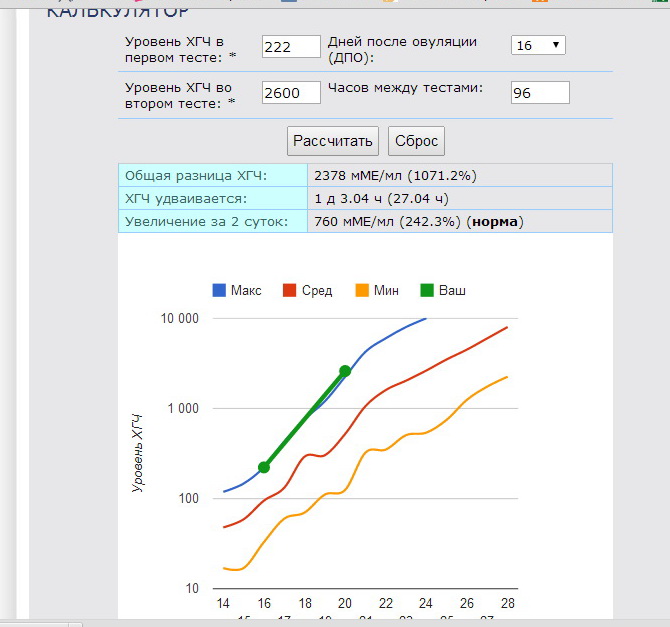Select the green data point at day 20

pyautogui.click(x=345, y=371)
